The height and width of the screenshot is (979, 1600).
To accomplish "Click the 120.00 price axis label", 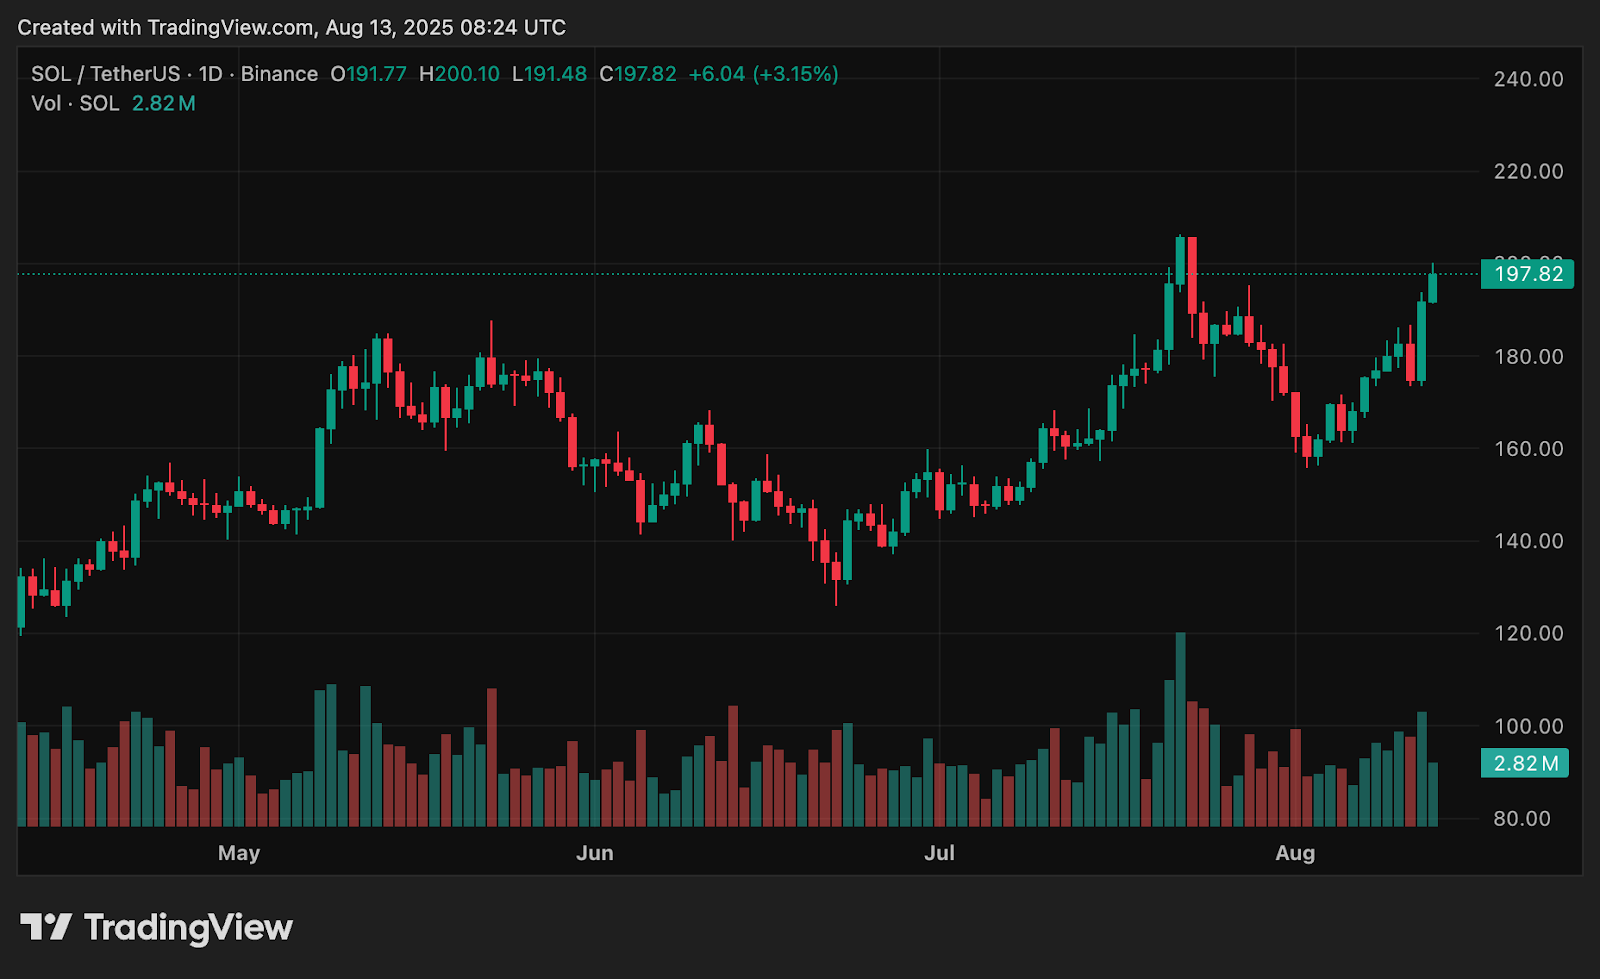I will 1528,633.
